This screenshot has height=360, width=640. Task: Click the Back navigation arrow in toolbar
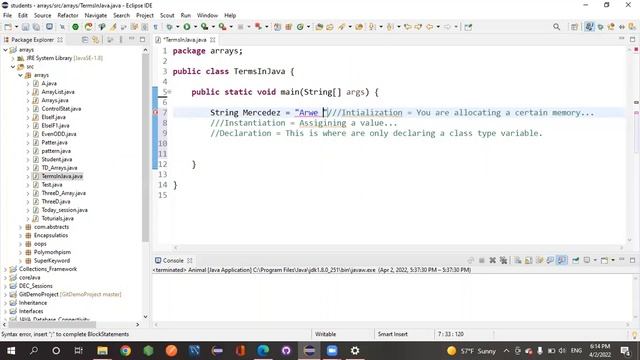[429, 27]
